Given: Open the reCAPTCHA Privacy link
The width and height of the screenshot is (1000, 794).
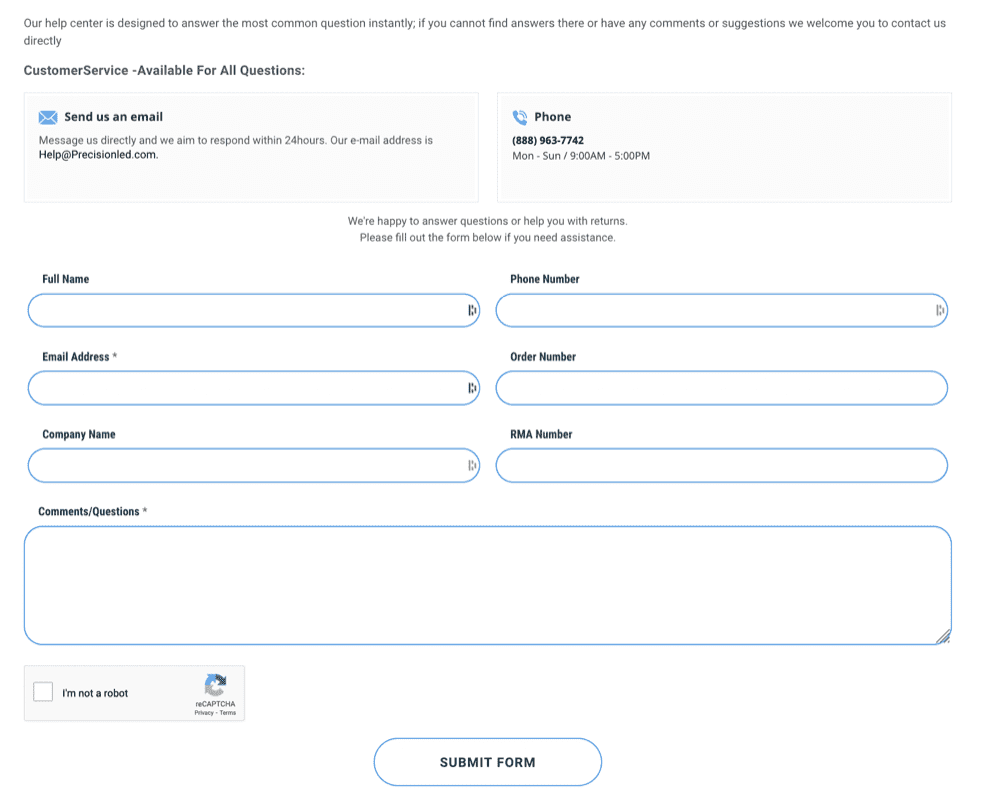Looking at the screenshot, I should [x=204, y=713].
